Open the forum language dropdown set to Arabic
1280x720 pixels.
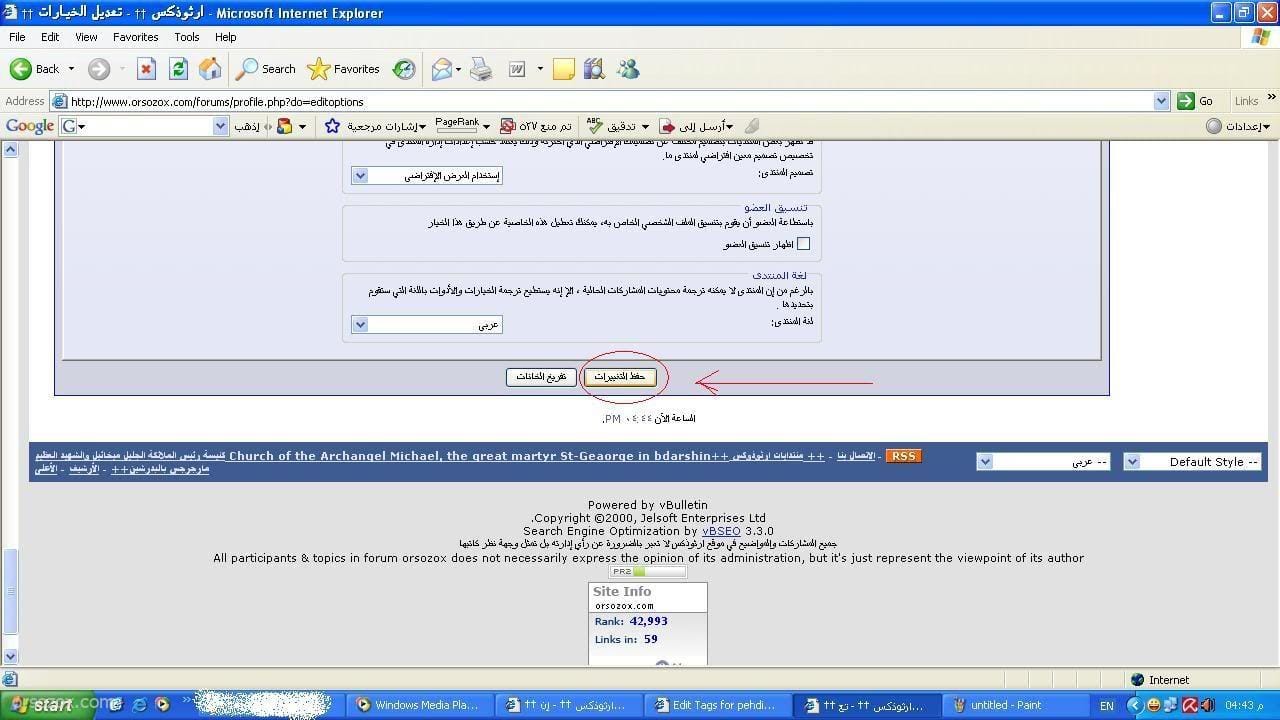tap(427, 325)
